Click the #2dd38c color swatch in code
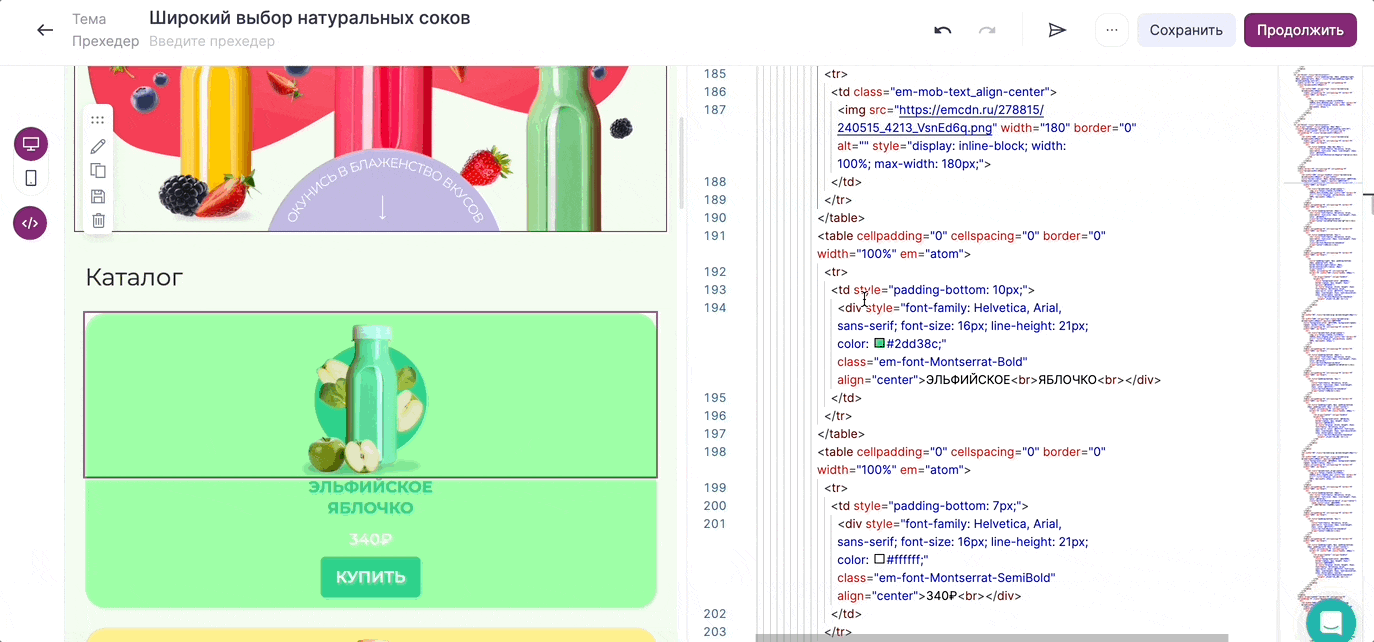1374x642 pixels. (880, 343)
